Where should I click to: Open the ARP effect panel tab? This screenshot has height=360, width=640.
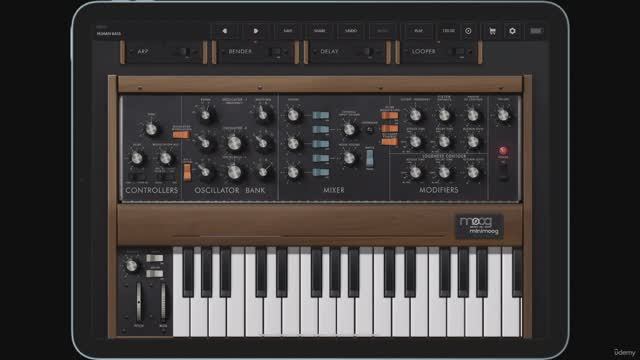click(143, 52)
